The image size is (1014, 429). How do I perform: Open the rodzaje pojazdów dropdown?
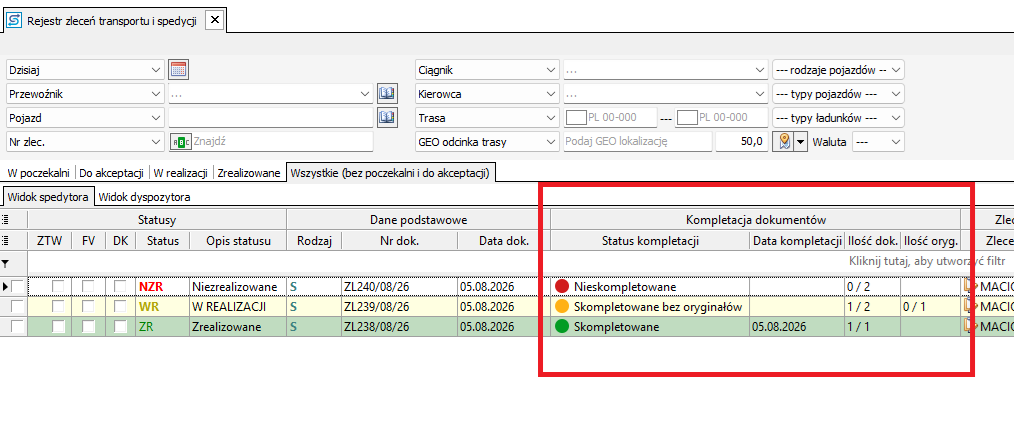pos(838,69)
